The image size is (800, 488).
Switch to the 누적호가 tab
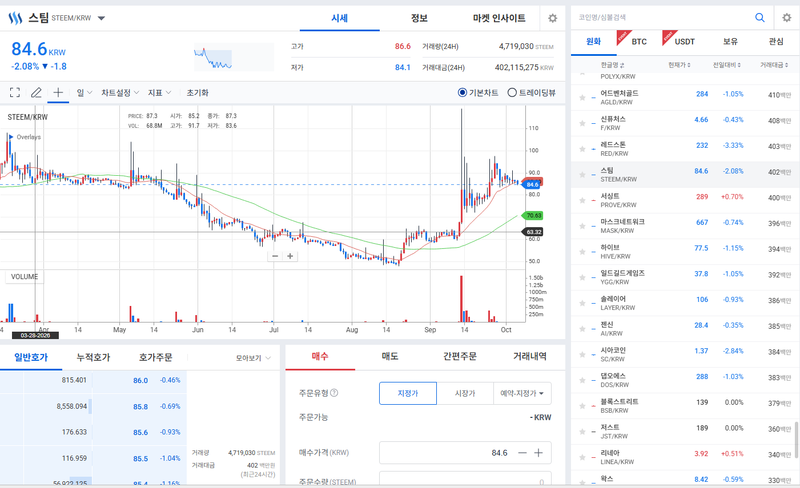93,357
